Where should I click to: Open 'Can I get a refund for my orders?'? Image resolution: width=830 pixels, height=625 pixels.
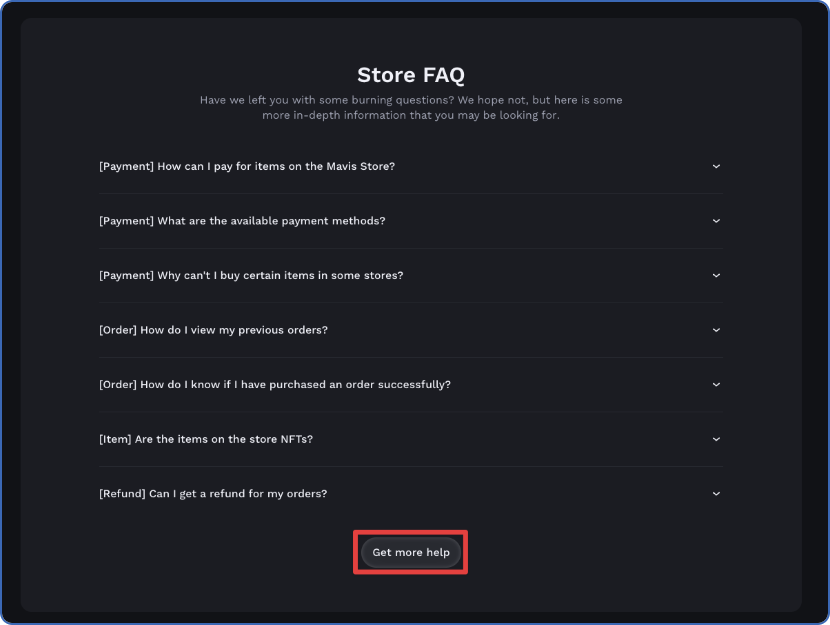213,493
